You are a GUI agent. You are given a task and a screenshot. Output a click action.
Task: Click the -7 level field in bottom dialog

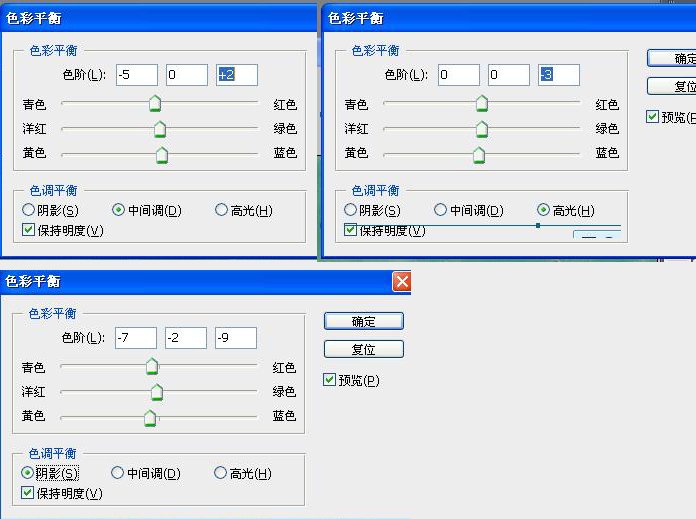click(136, 338)
